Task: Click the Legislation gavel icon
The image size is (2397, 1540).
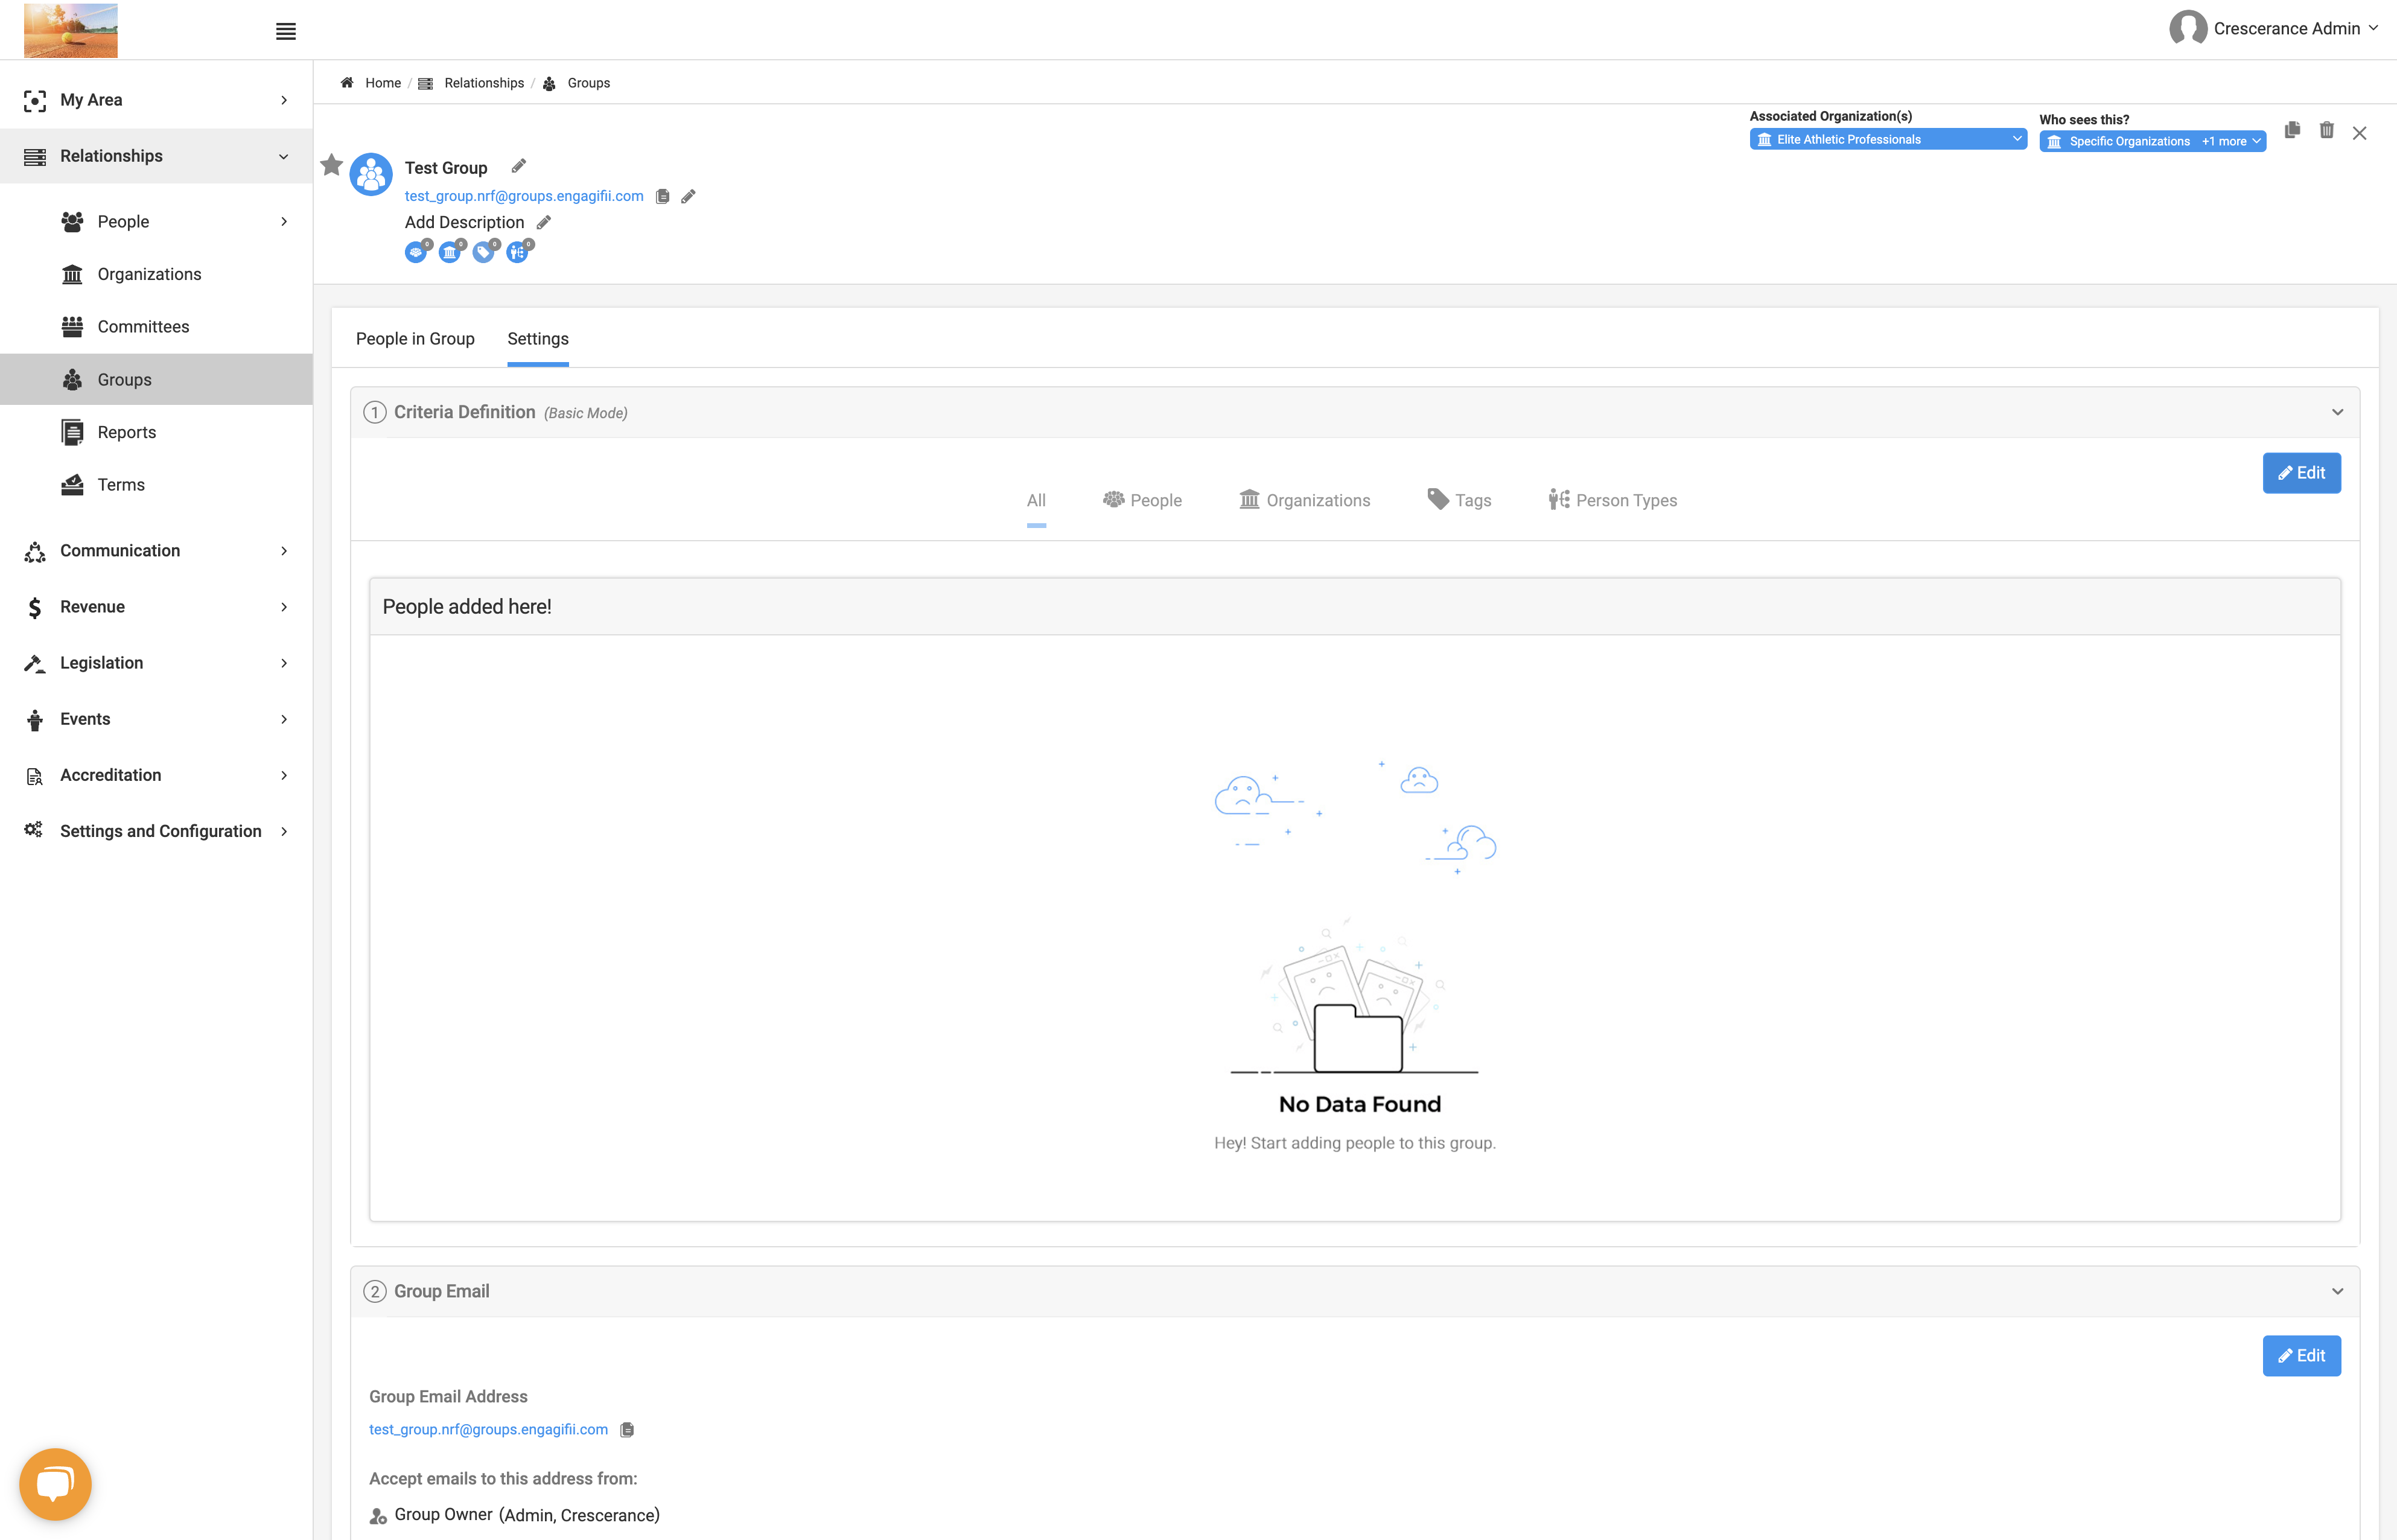Action: (x=35, y=663)
